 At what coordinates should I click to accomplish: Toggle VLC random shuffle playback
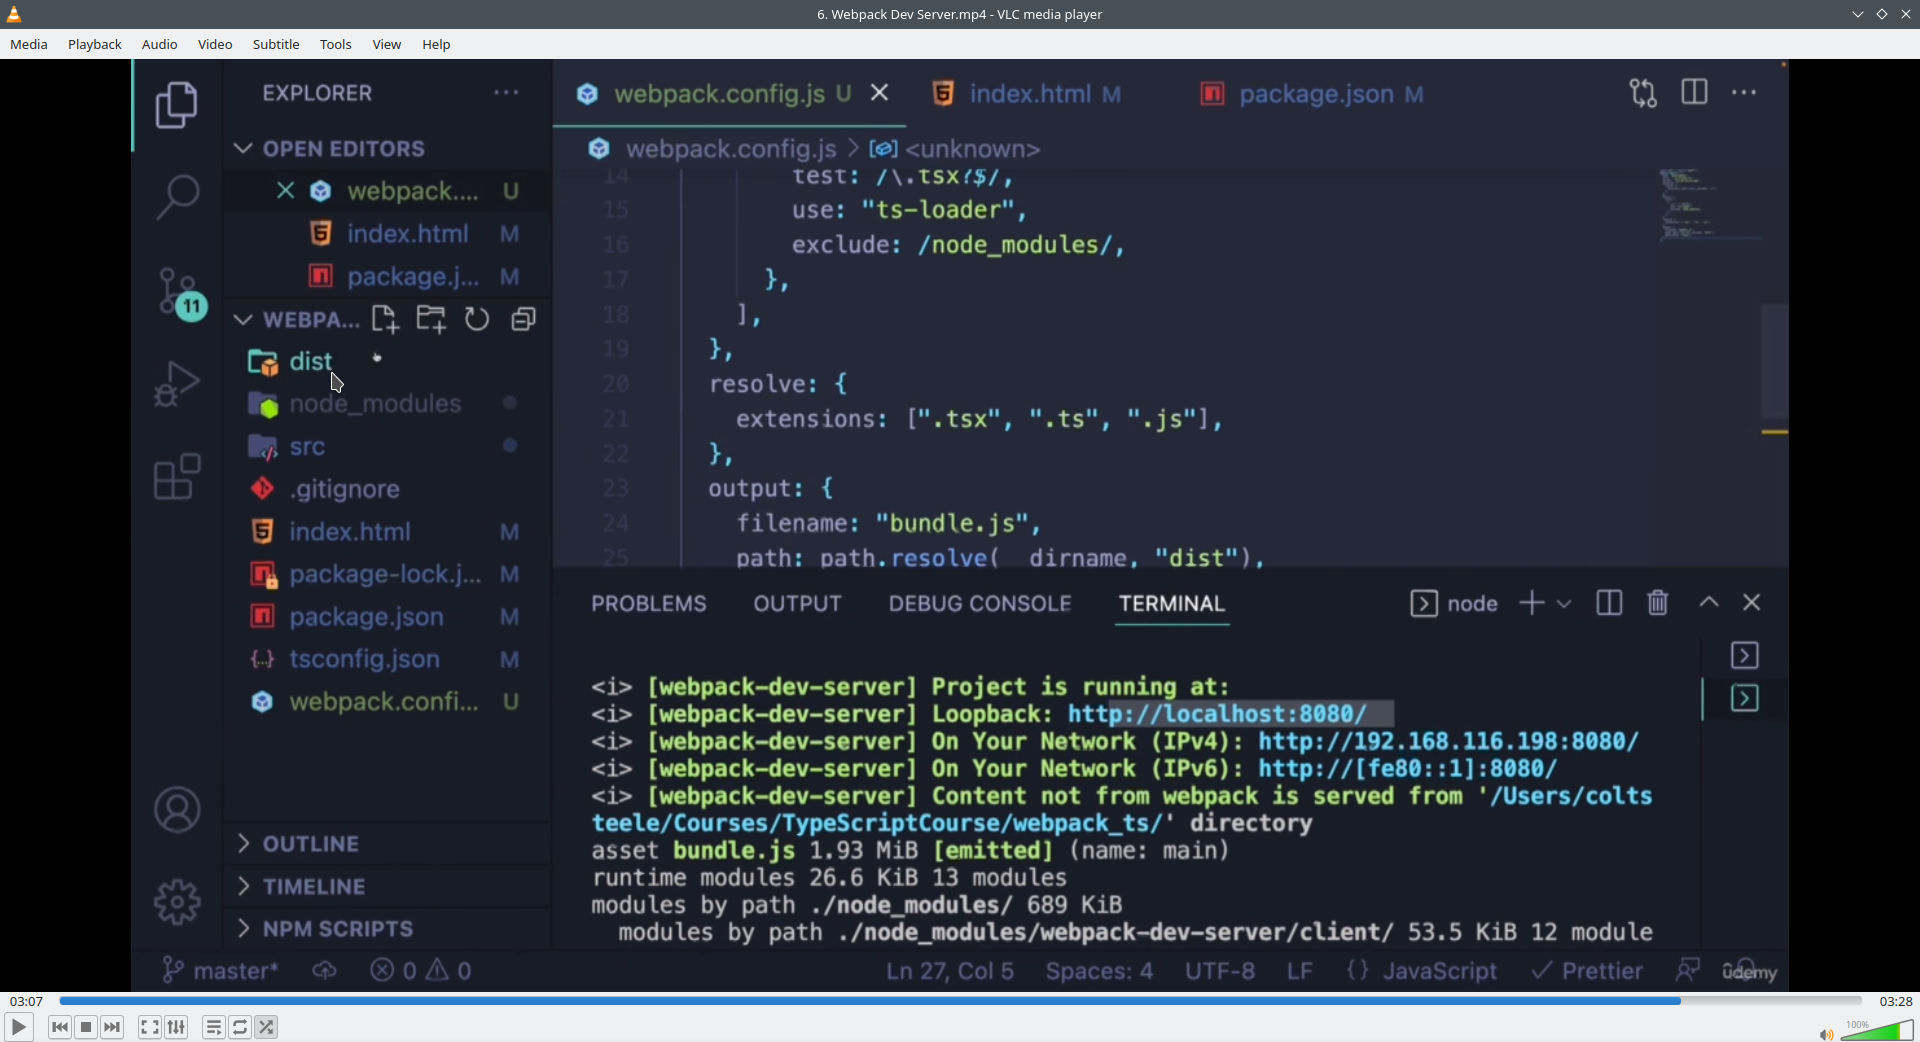pos(267,1027)
